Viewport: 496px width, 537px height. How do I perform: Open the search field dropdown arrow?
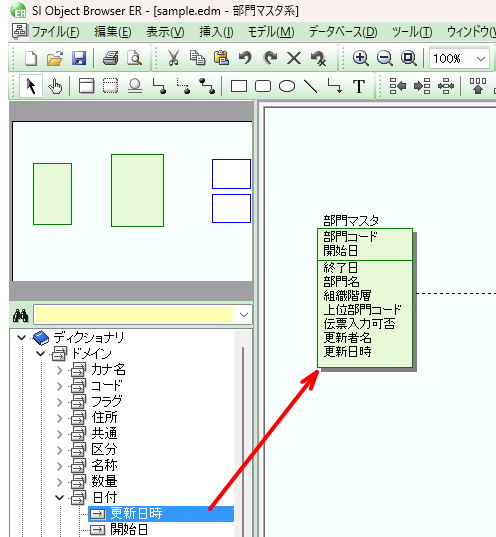pos(244,315)
